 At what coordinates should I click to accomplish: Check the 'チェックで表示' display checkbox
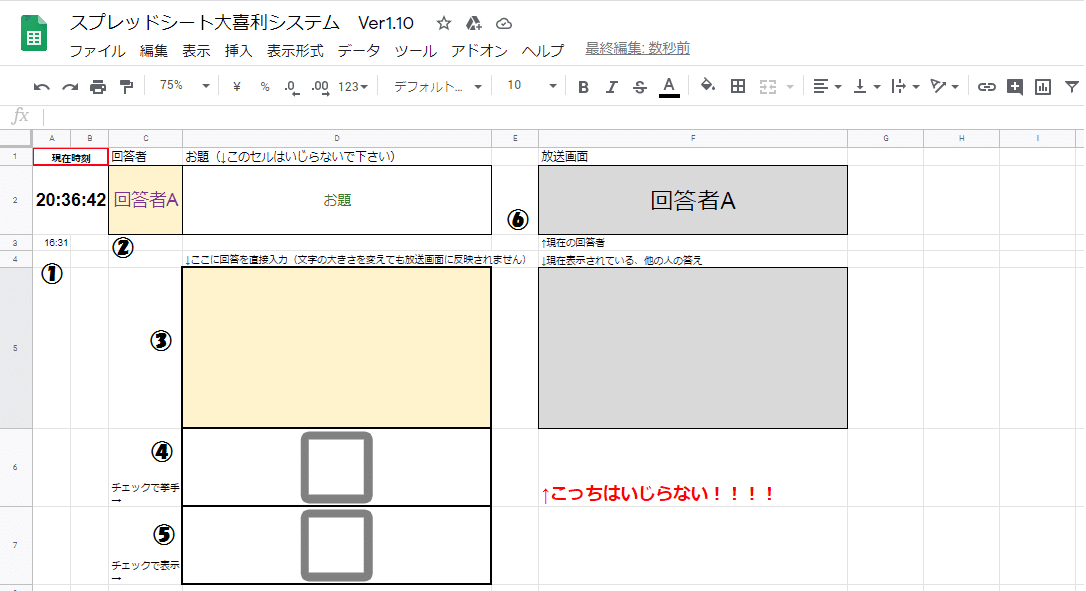336,546
